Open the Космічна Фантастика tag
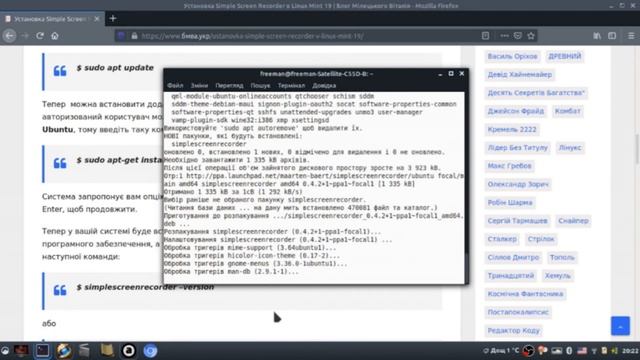 [x=525, y=294]
